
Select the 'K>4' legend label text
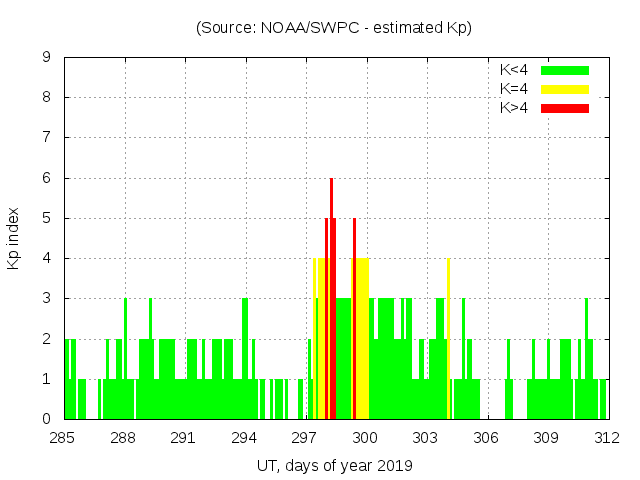click(x=515, y=108)
